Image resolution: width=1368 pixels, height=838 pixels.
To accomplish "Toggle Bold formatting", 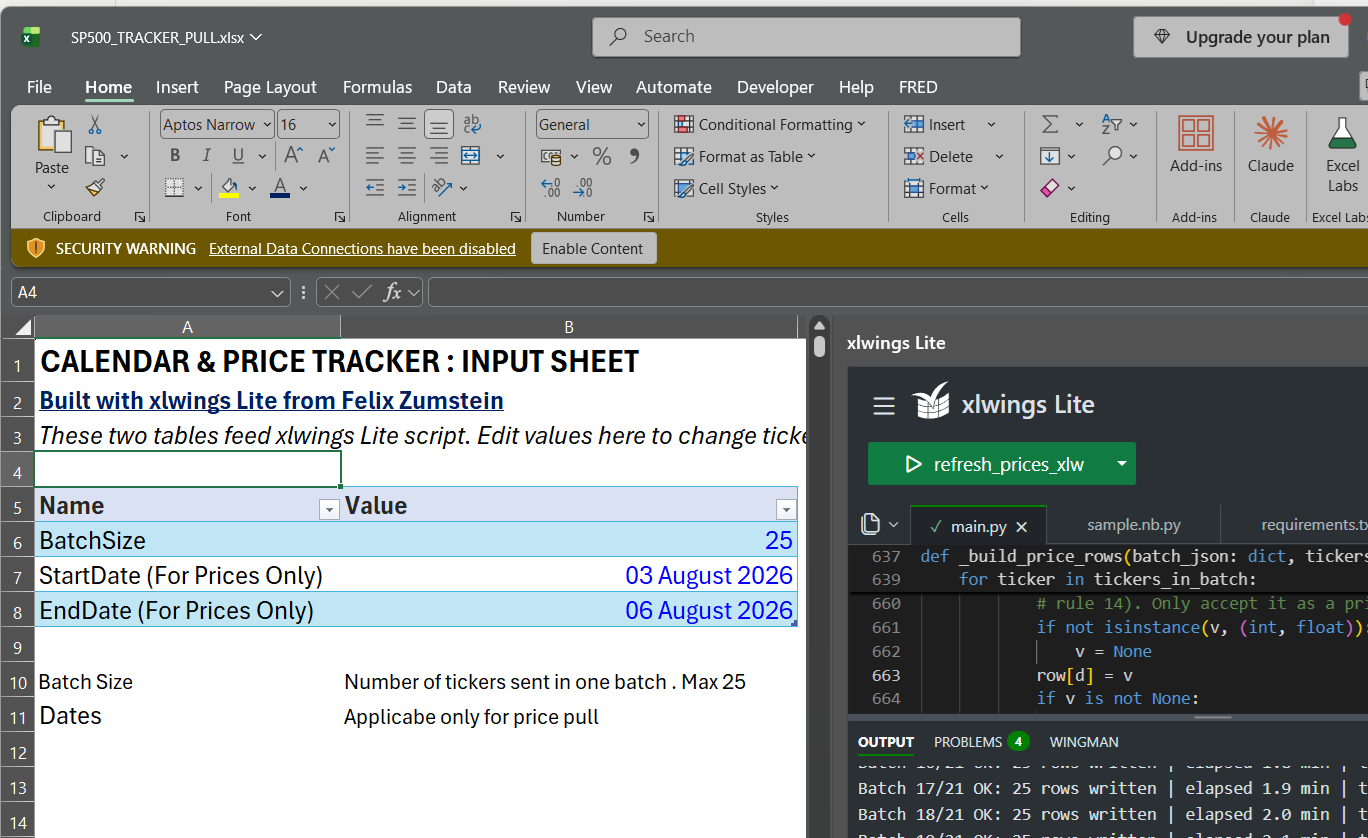I will (x=175, y=156).
